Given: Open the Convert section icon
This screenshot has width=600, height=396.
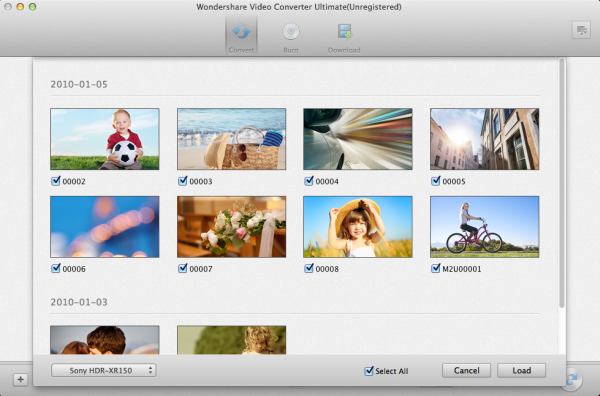Looking at the screenshot, I should [241, 31].
